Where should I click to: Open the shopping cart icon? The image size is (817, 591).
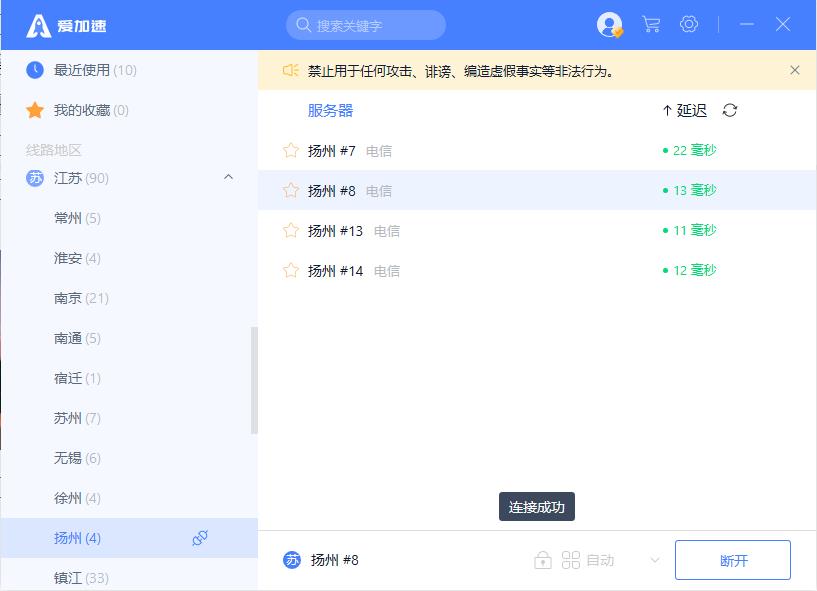[x=651, y=25]
